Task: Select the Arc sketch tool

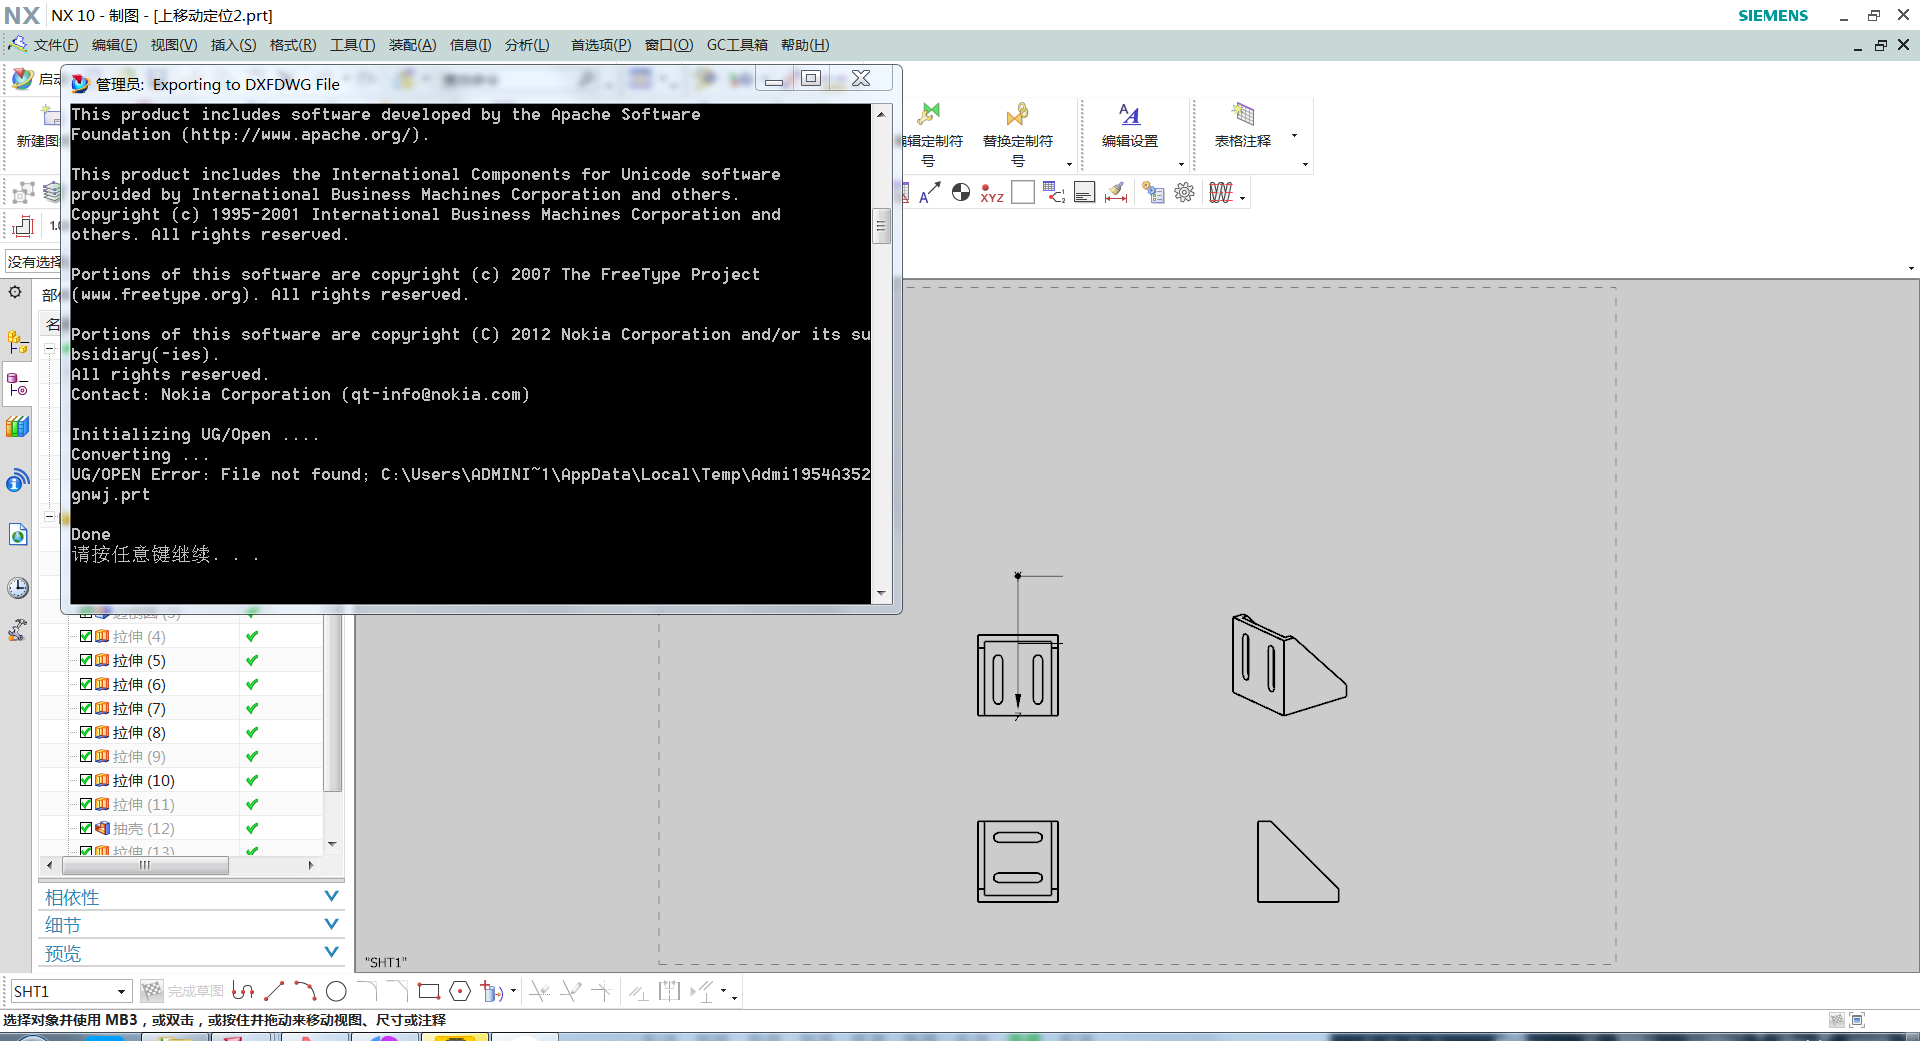Action: tap(305, 991)
